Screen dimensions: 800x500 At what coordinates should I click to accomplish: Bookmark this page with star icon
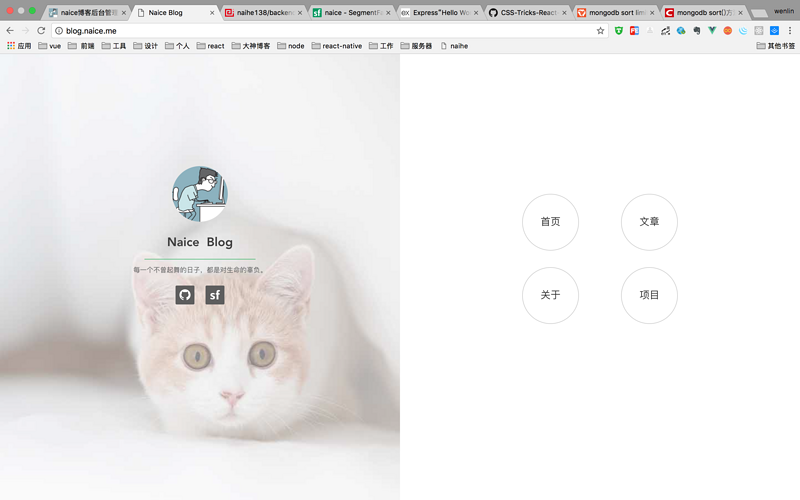[601, 31]
